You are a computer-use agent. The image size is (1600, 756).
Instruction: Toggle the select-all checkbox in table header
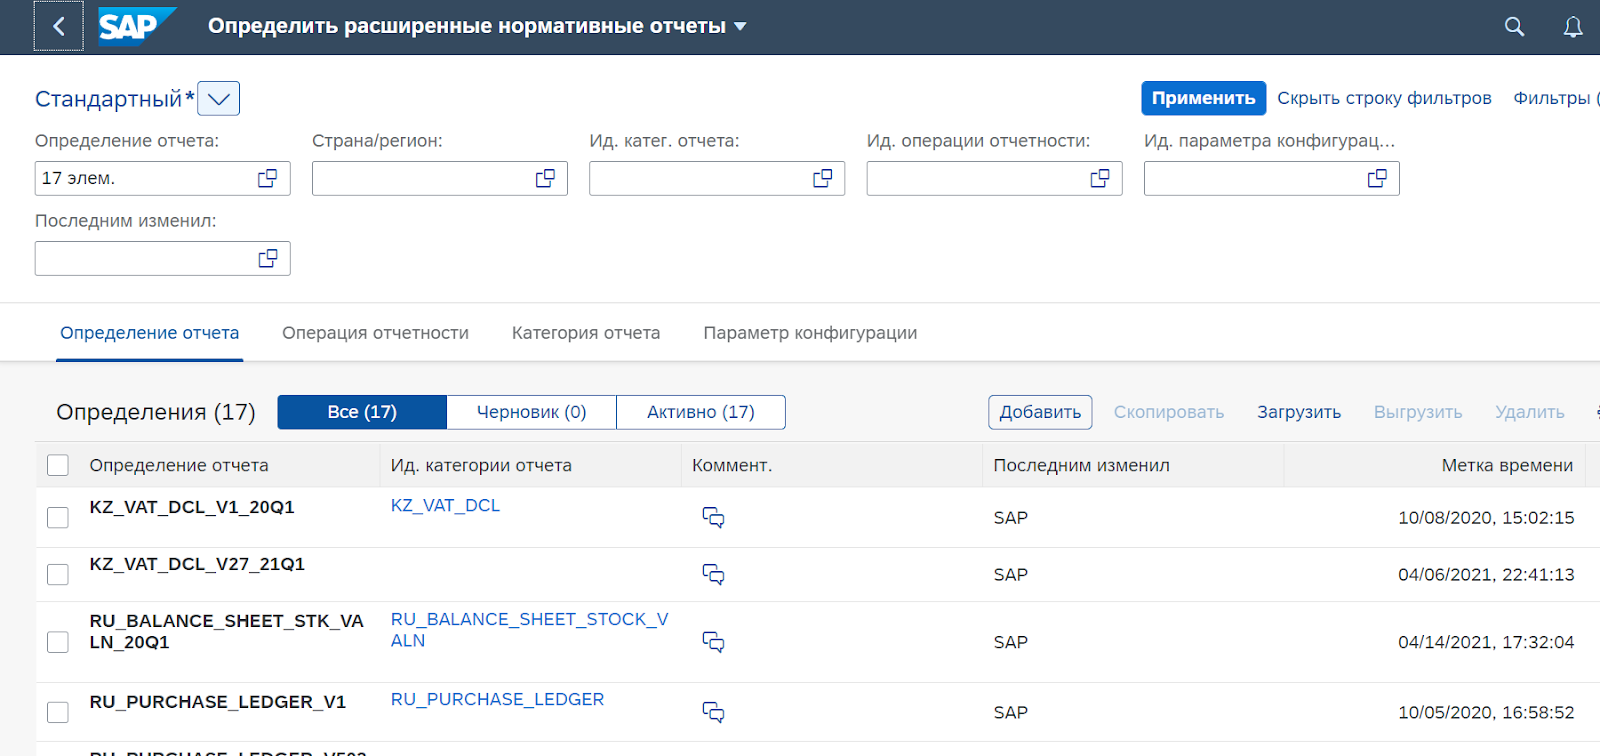58,465
